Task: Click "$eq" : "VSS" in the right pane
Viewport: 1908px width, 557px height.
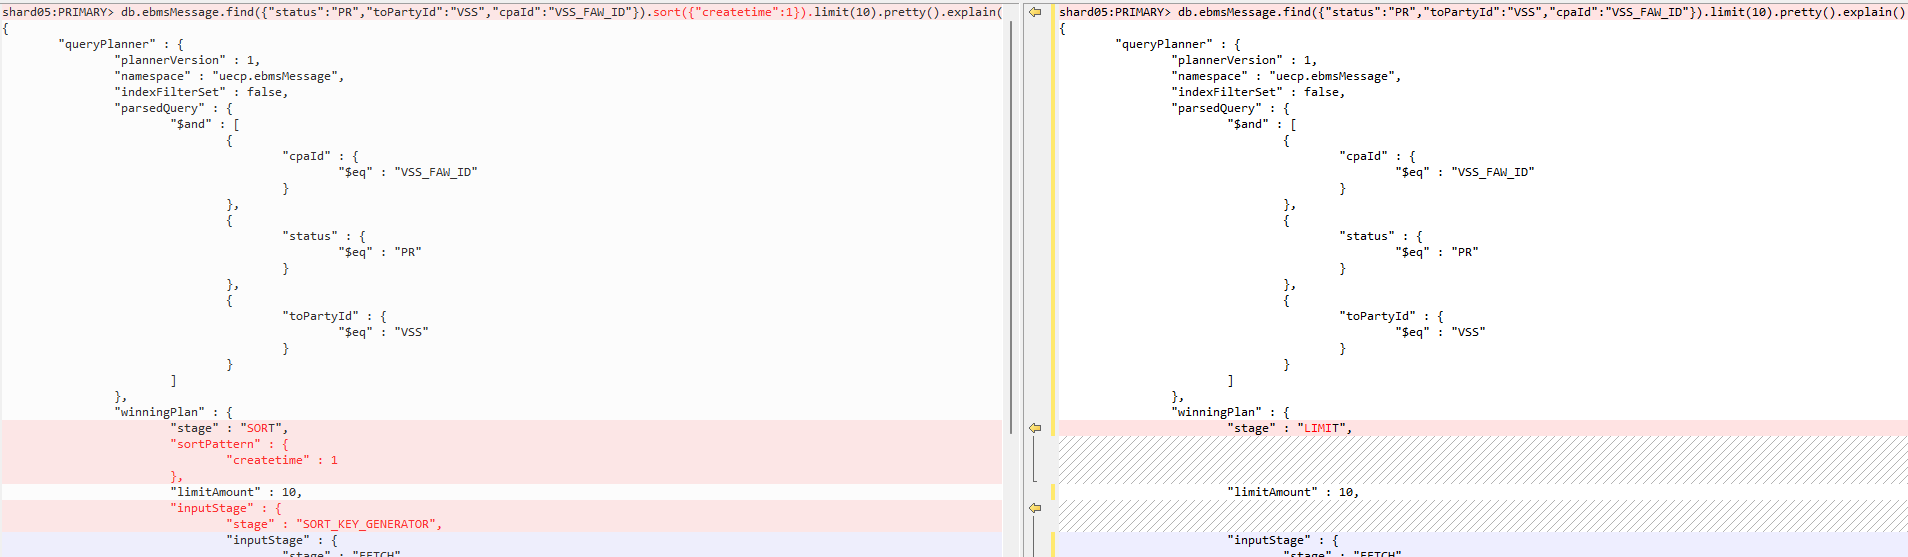Action: [1440, 332]
